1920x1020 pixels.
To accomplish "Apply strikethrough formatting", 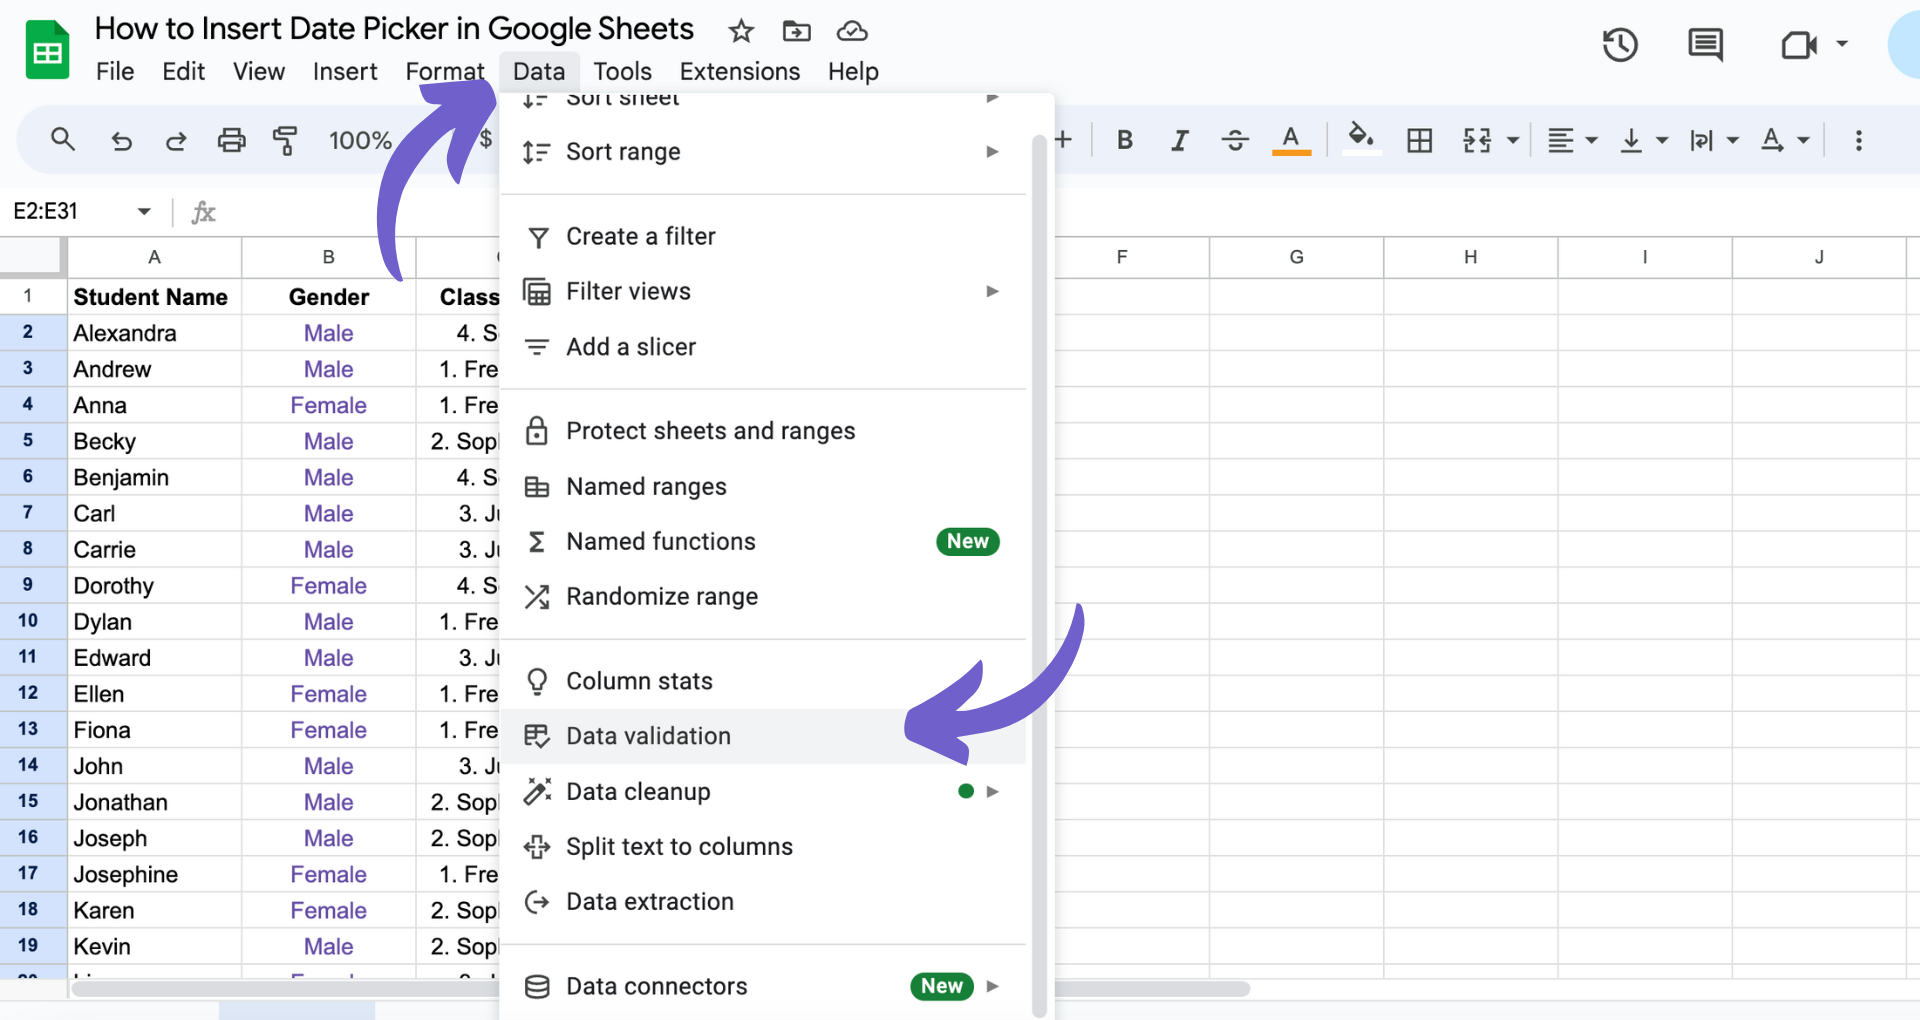I will coord(1234,140).
